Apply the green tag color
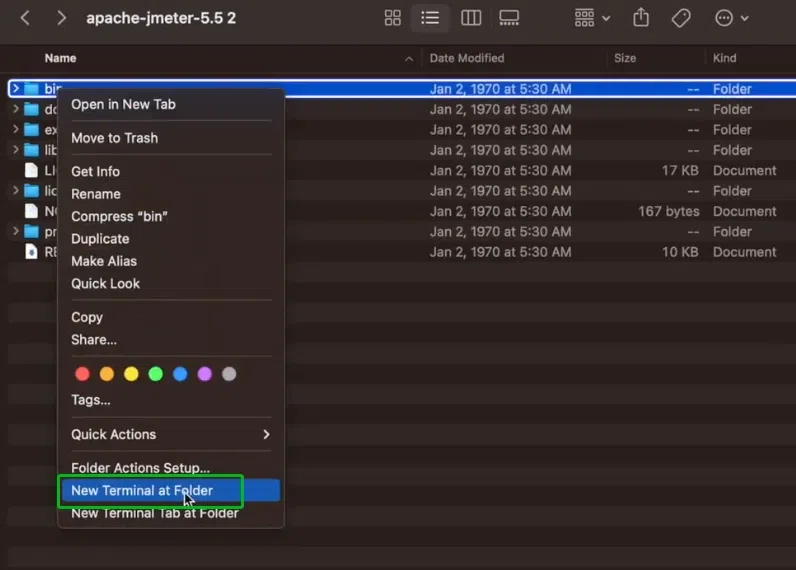796x570 pixels. pos(156,374)
